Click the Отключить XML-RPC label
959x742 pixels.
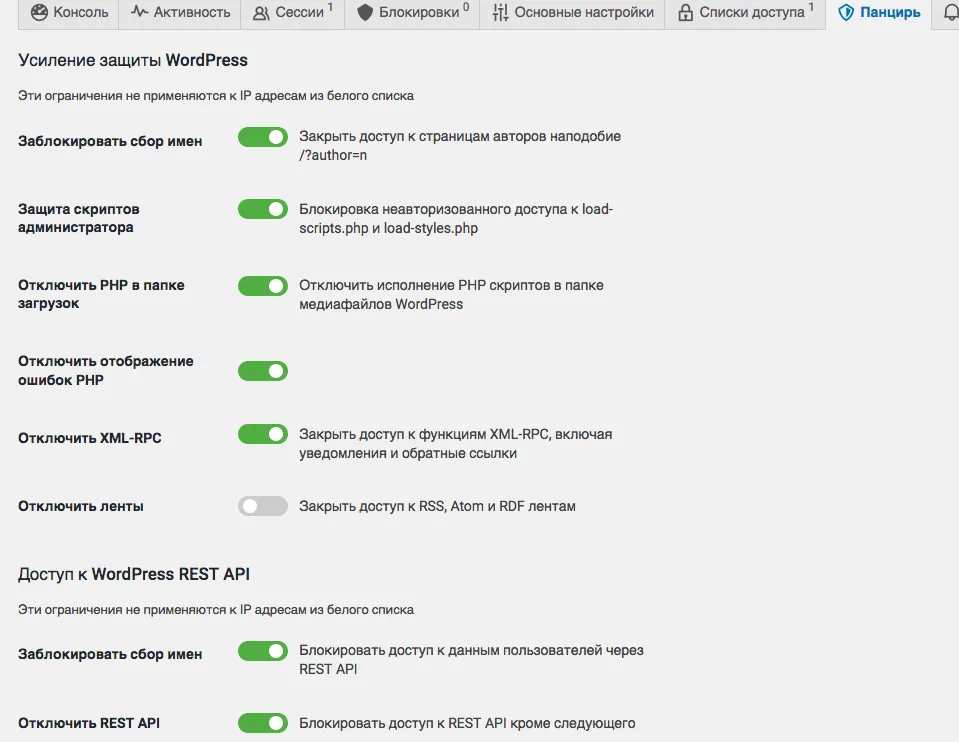(89, 438)
